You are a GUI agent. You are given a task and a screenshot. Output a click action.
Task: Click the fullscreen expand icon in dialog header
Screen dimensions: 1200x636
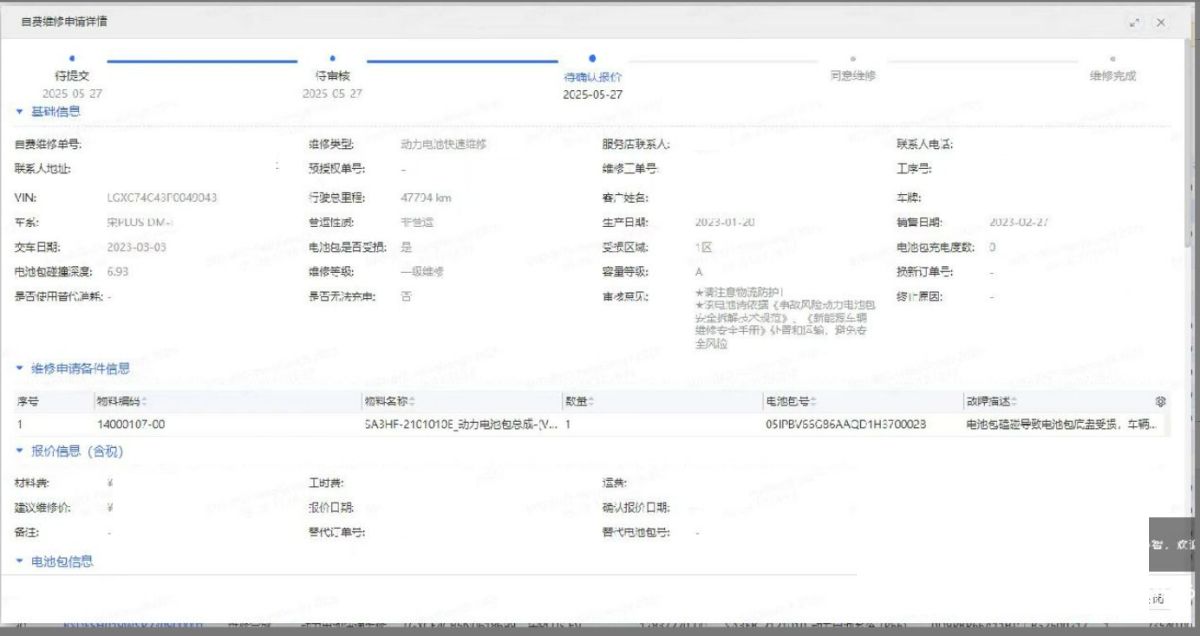[x=1134, y=22]
